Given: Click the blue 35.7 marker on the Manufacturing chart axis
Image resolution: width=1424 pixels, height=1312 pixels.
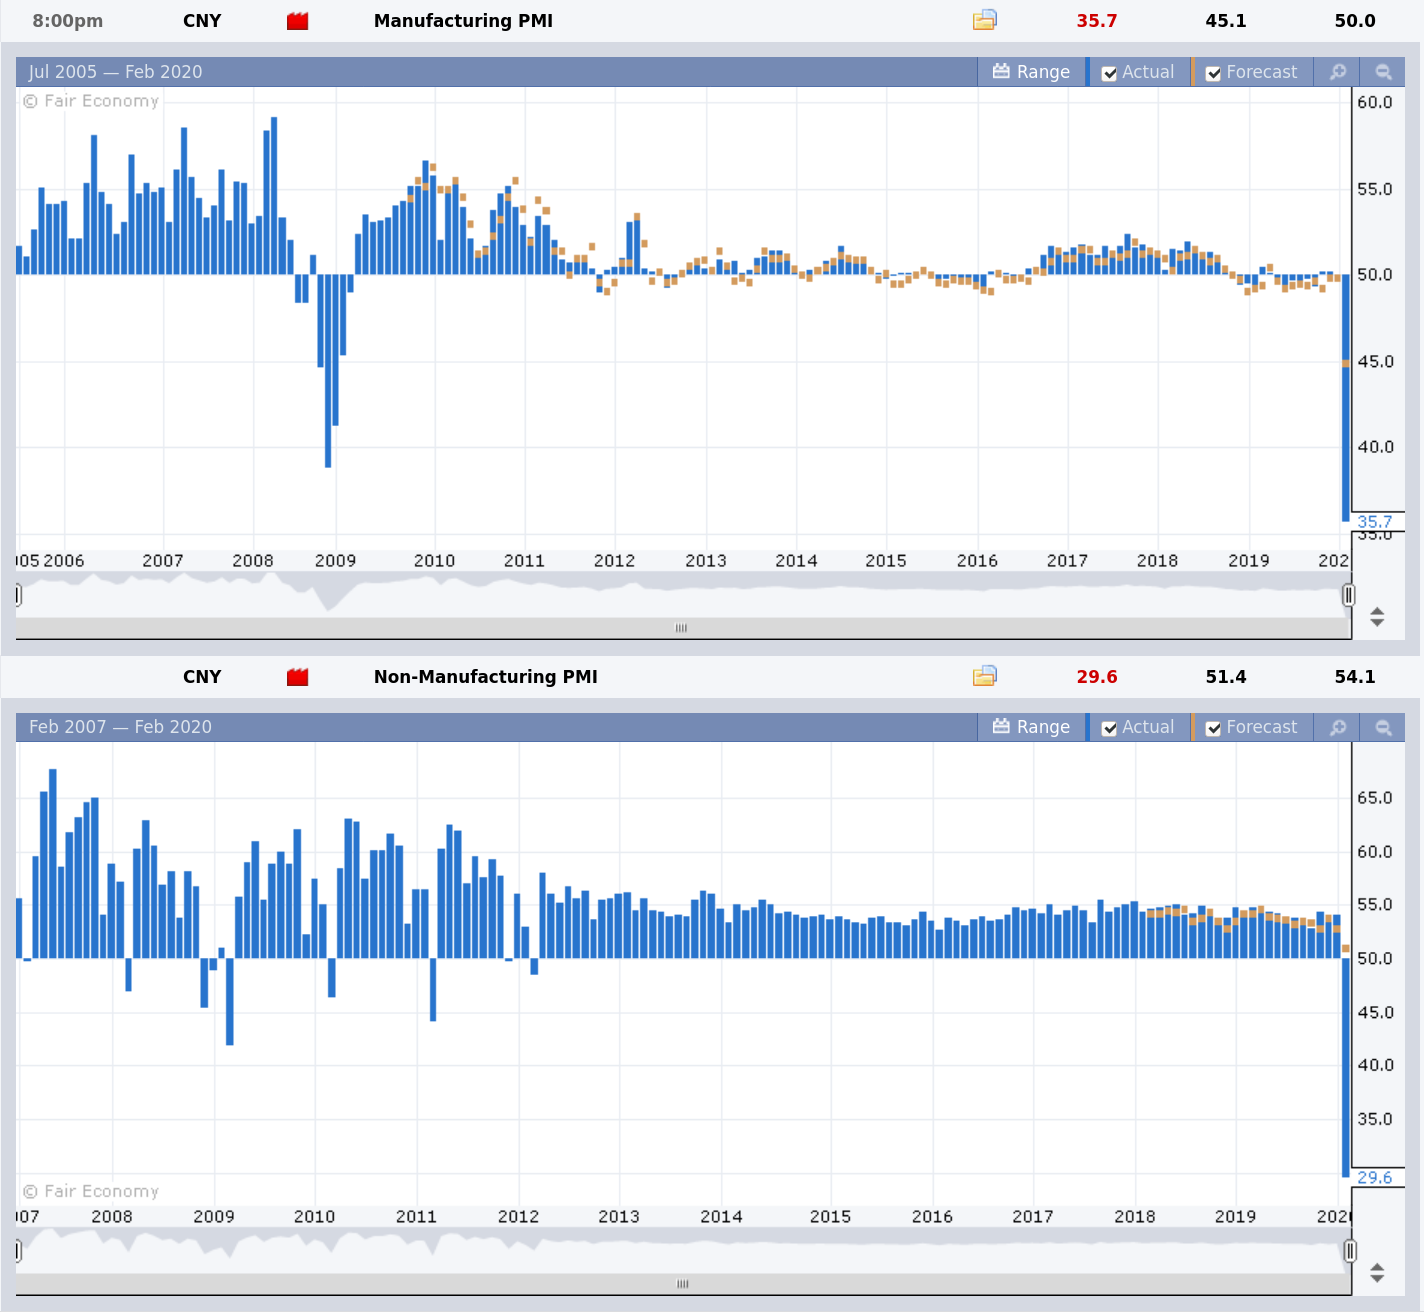Looking at the screenshot, I should click(x=1375, y=522).
